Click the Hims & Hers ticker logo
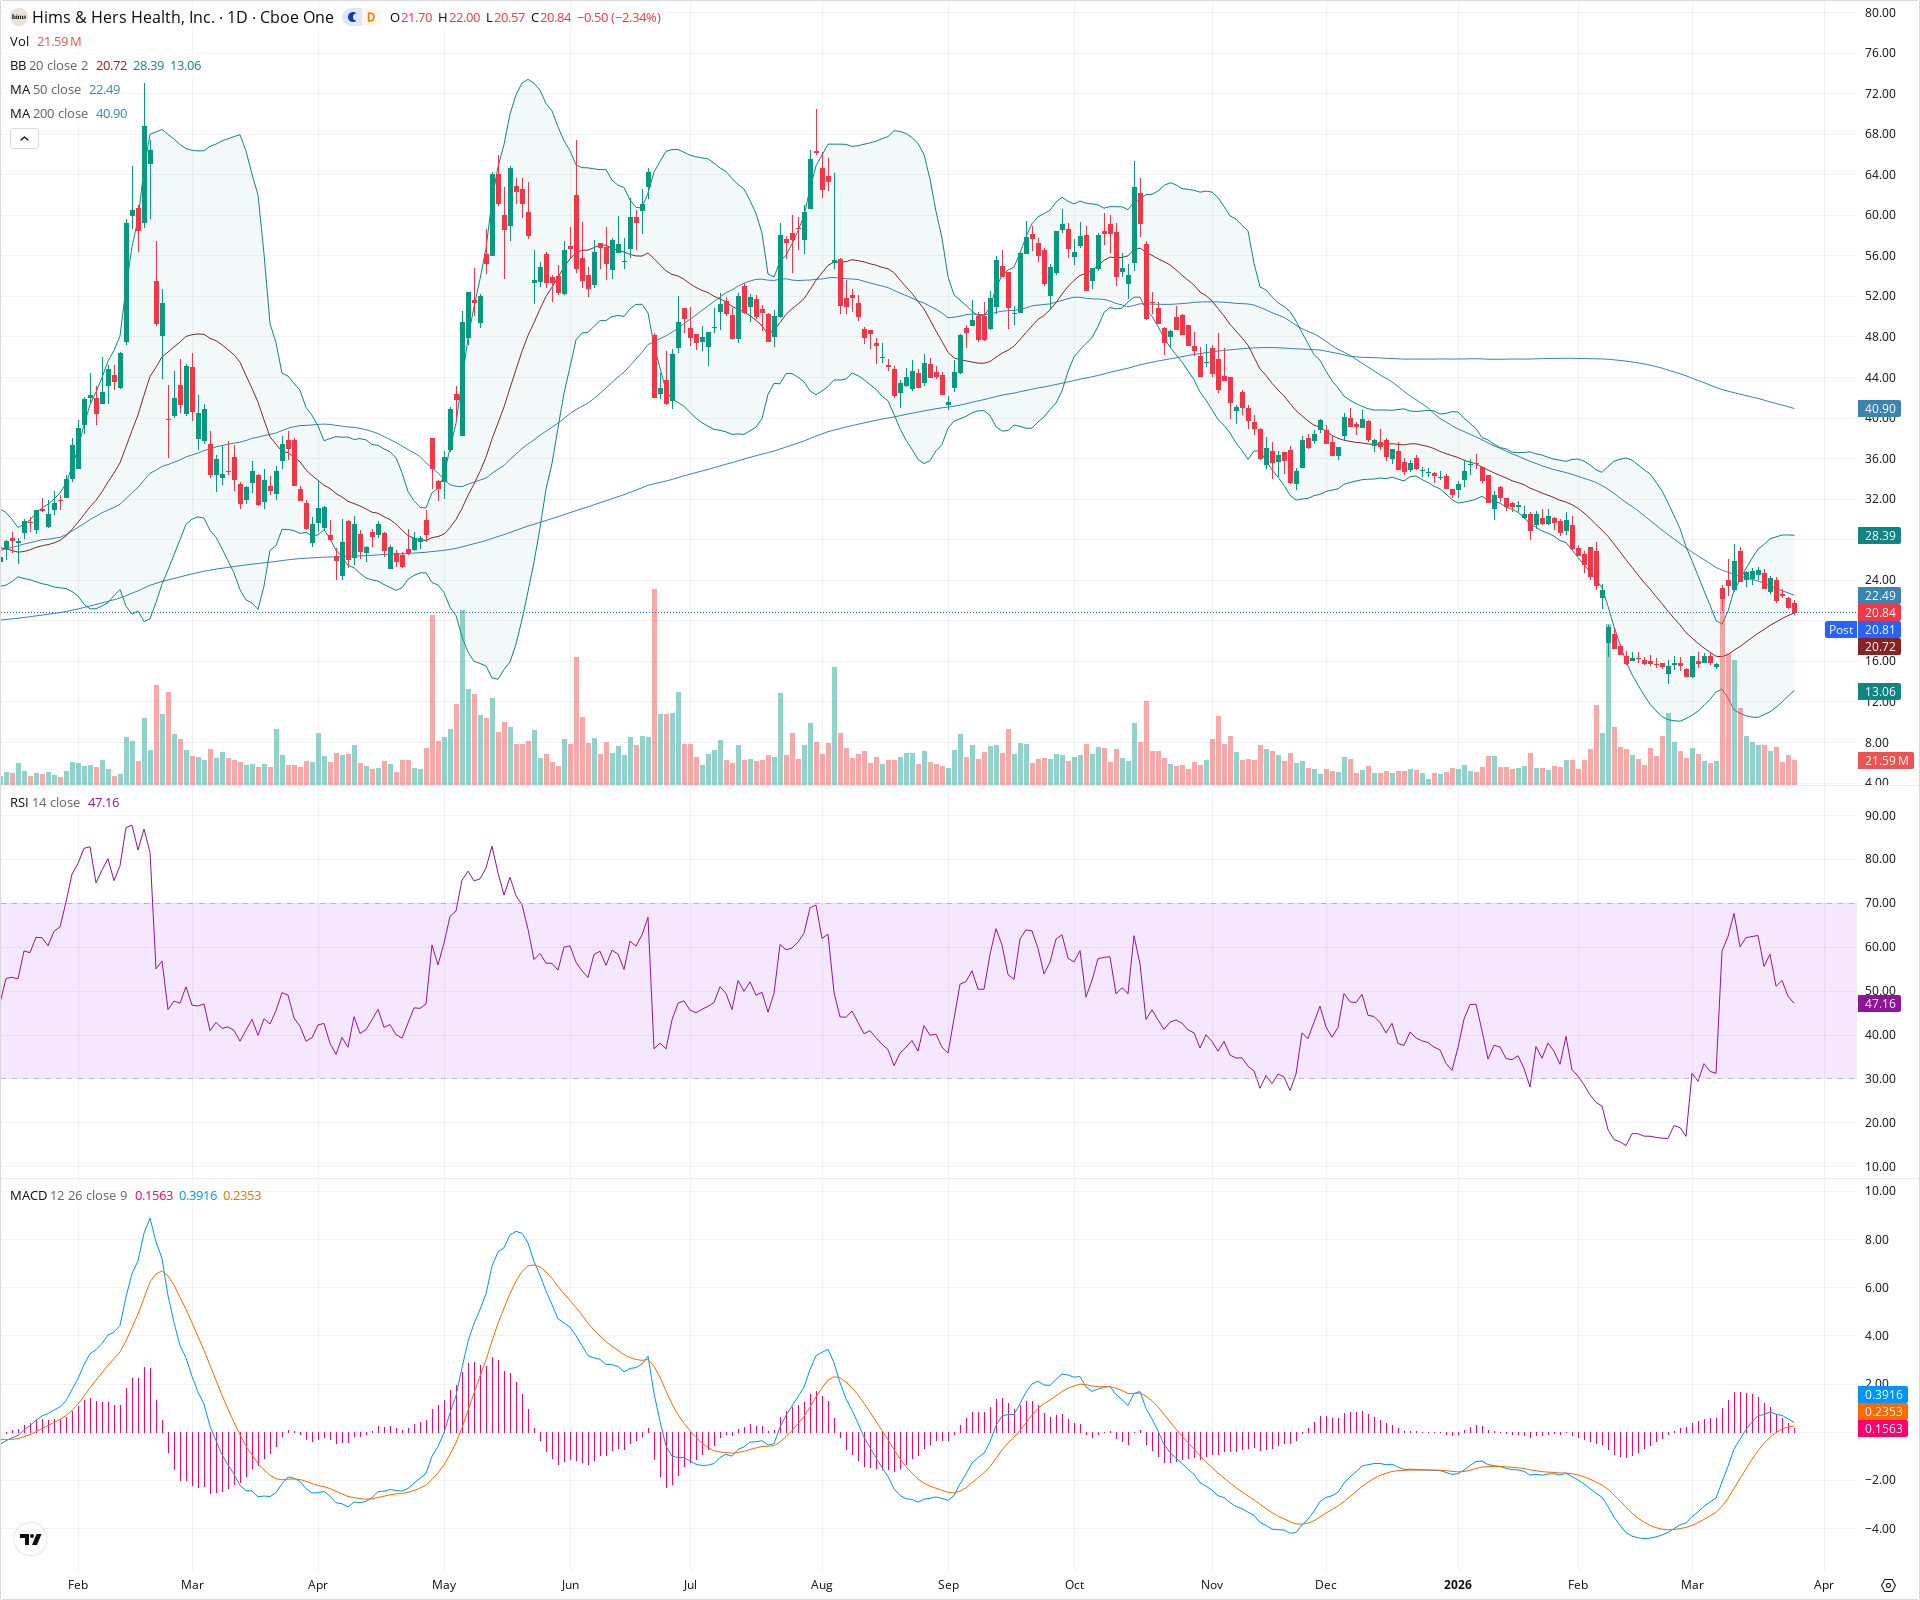The height and width of the screenshot is (1600, 1920). (17, 17)
